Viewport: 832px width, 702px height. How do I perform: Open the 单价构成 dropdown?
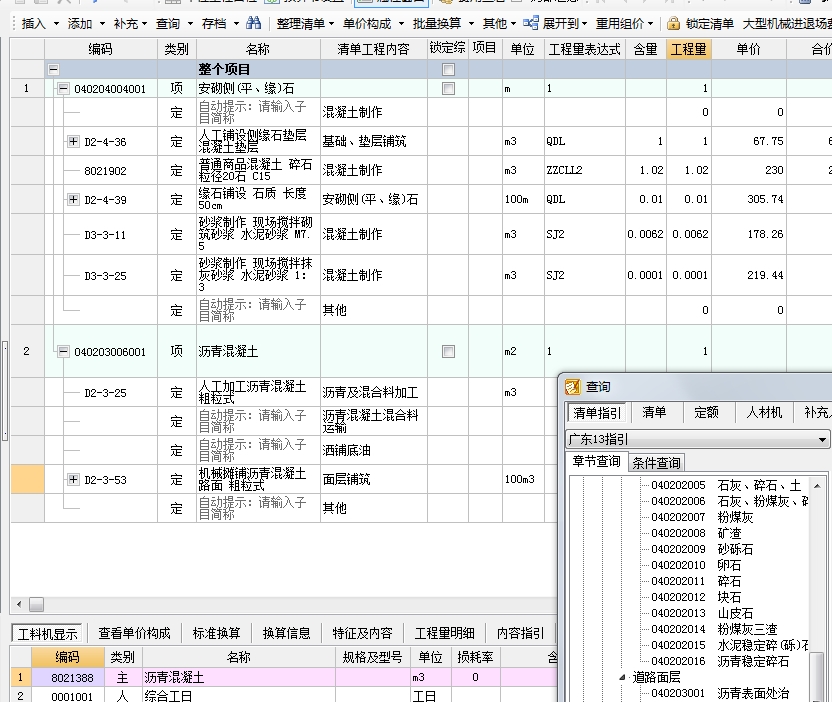pos(373,24)
